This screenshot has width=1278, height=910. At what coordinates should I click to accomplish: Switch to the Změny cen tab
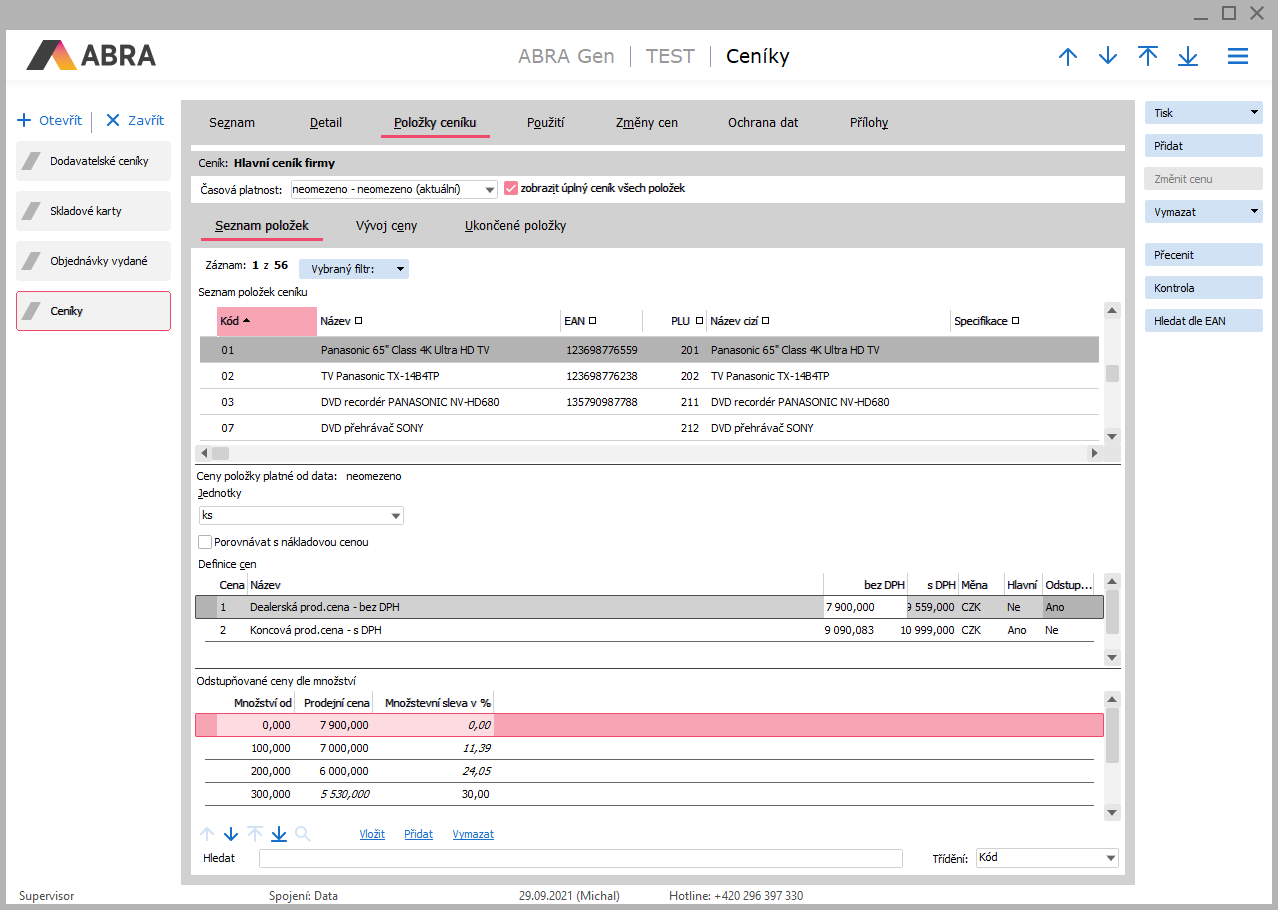647,123
